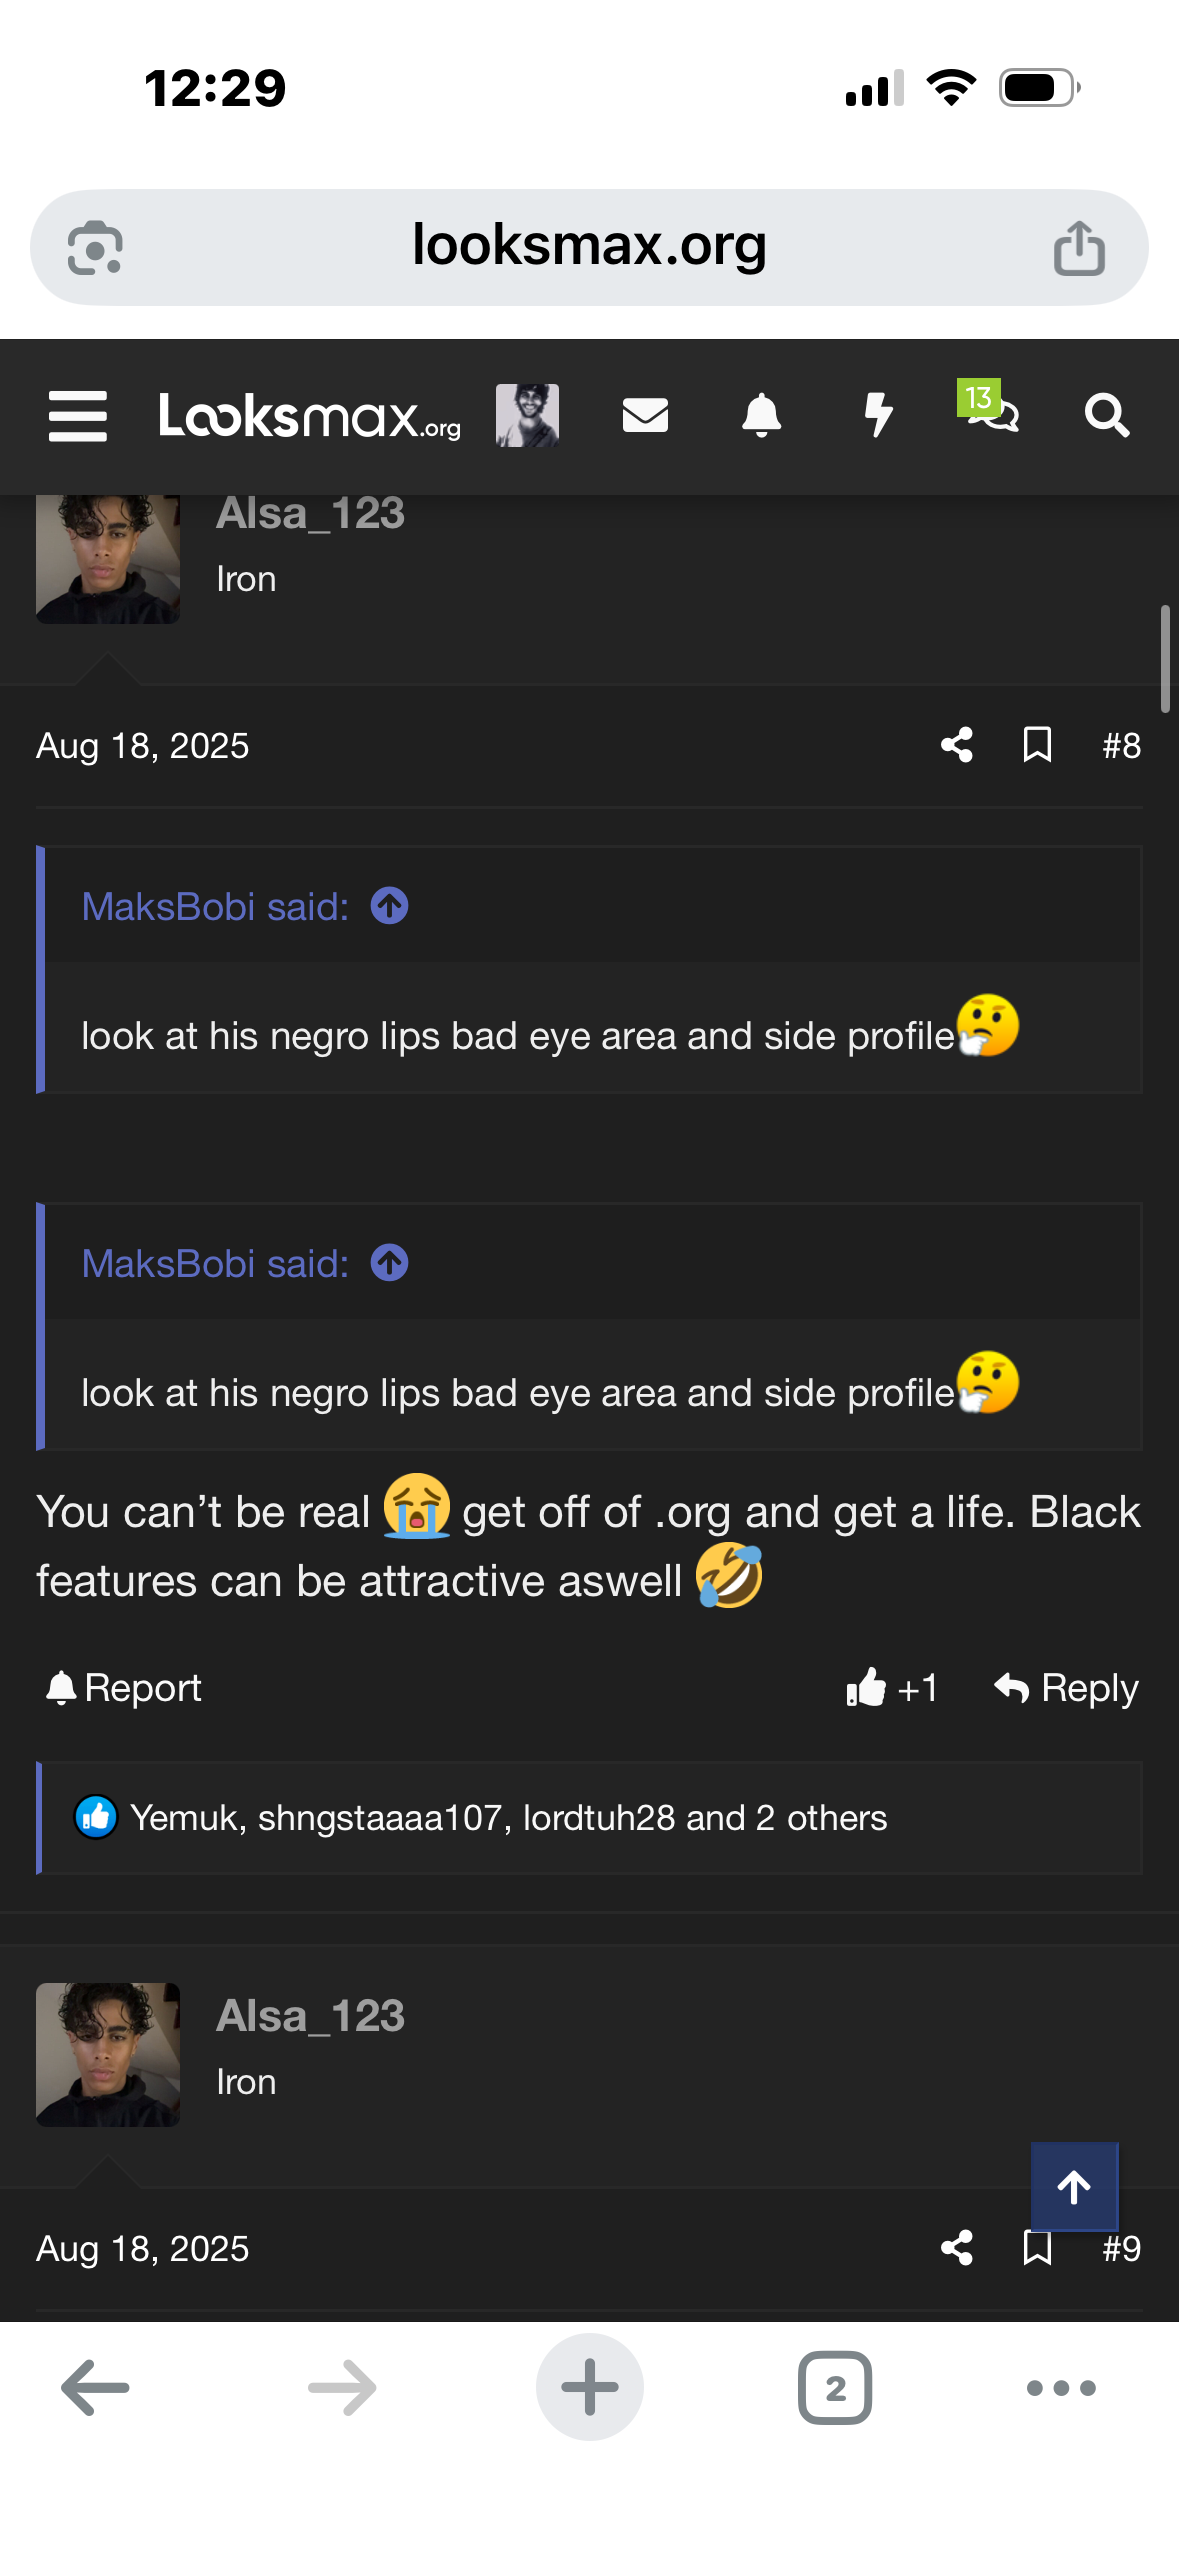Toggle bookmark on post #9
The width and height of the screenshot is (1179, 2556).
coord(1037,2248)
